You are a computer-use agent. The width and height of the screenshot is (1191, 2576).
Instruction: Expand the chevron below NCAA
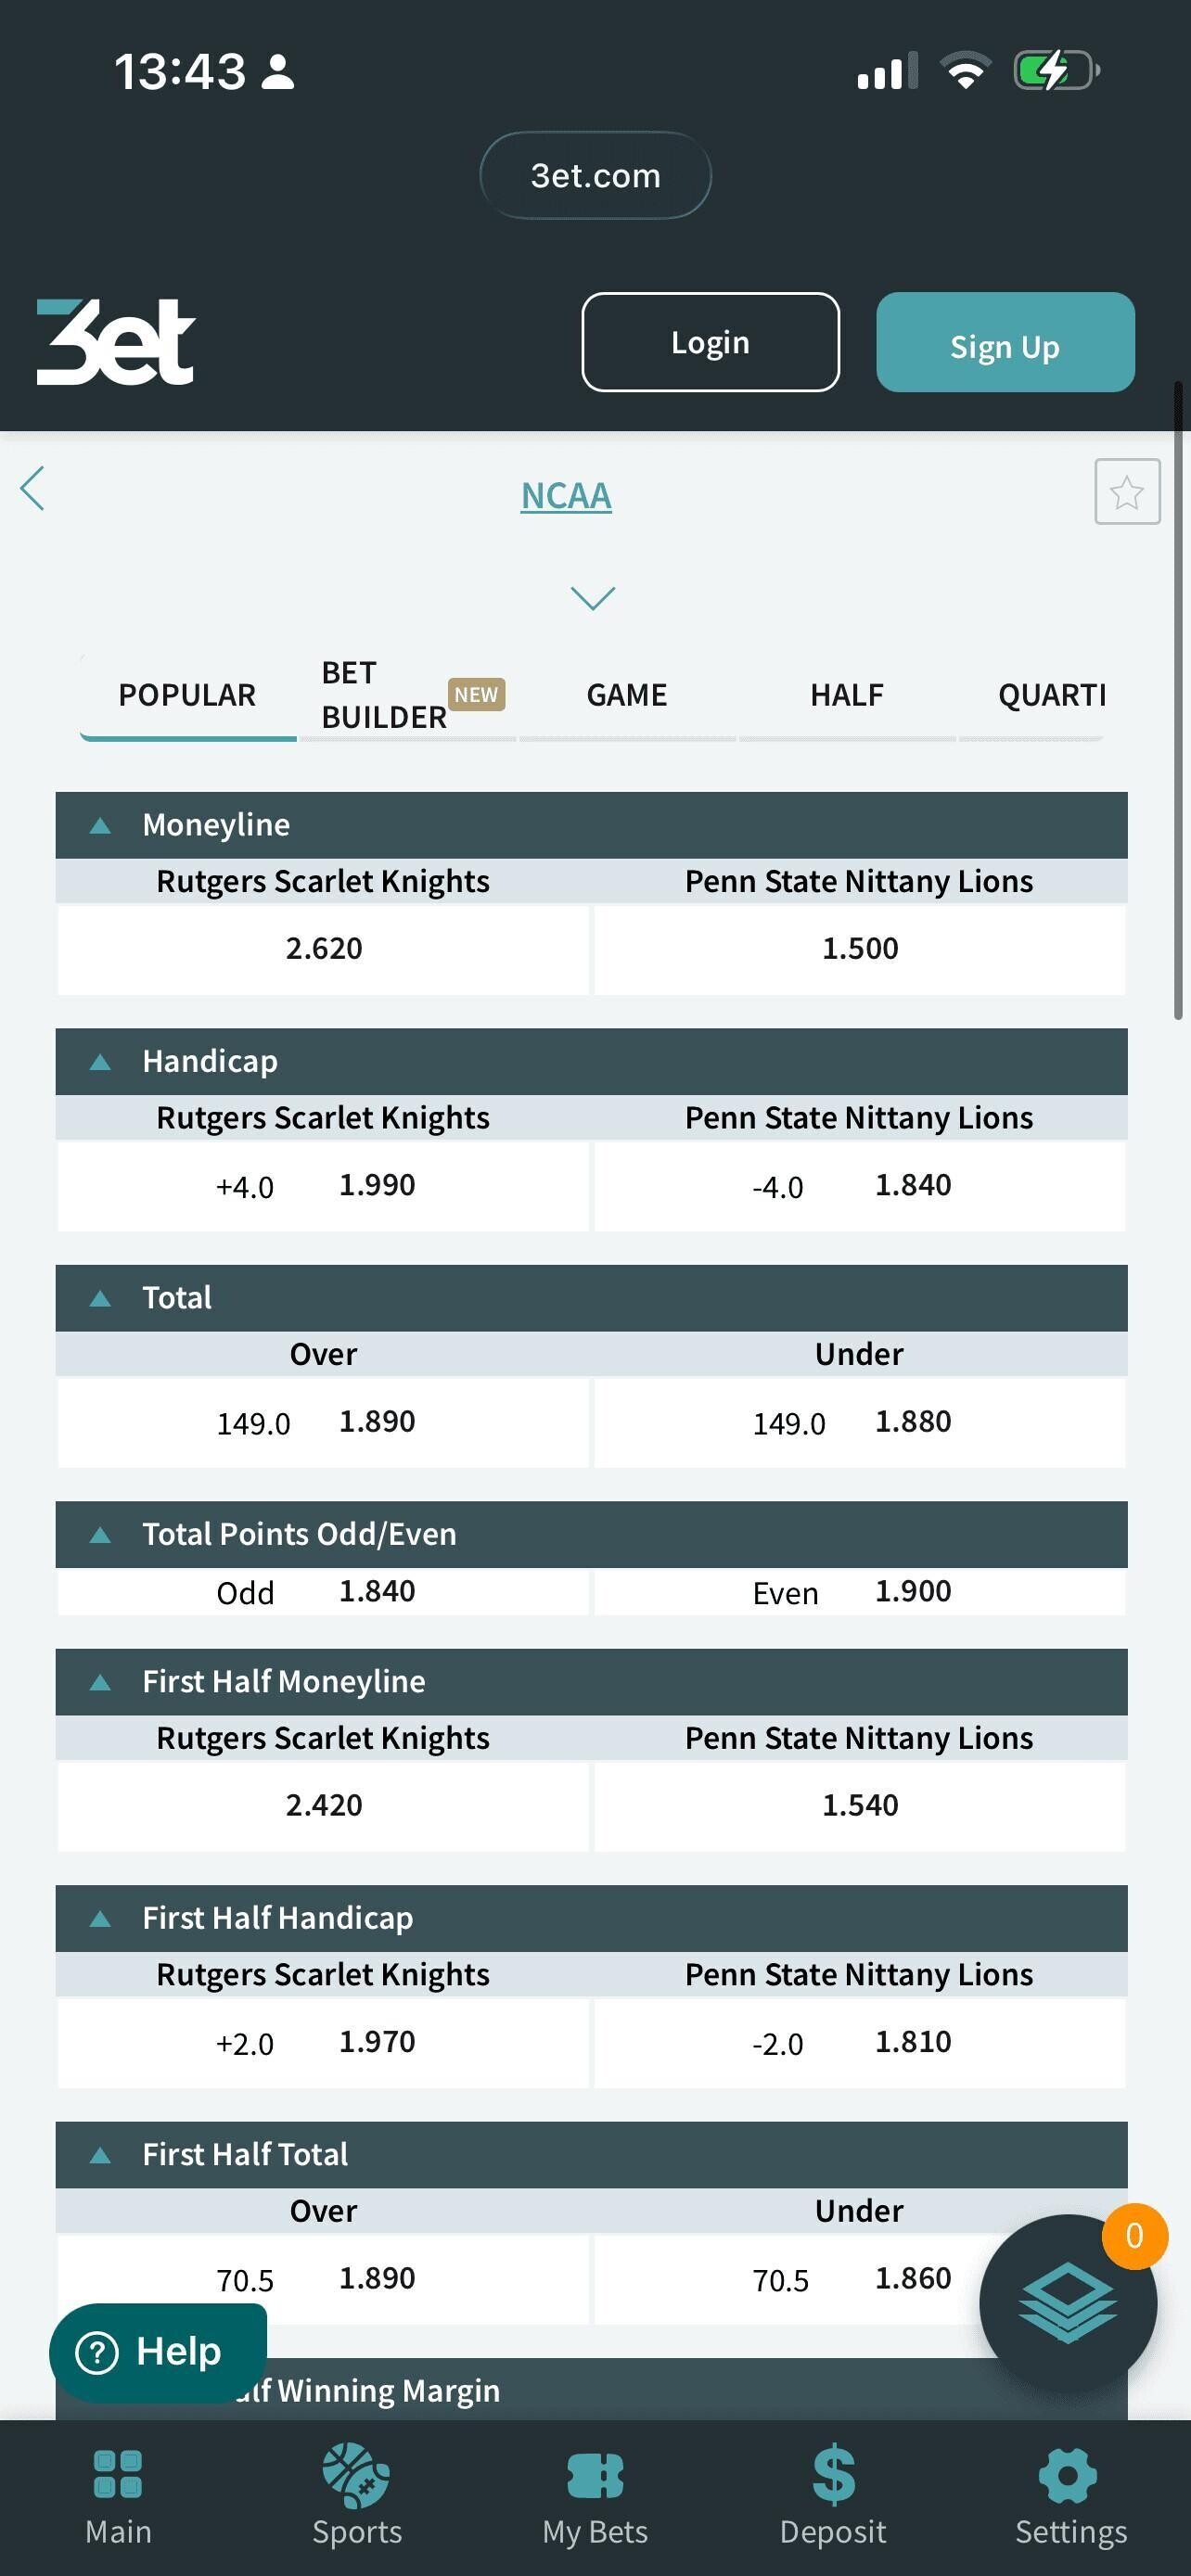(x=592, y=598)
